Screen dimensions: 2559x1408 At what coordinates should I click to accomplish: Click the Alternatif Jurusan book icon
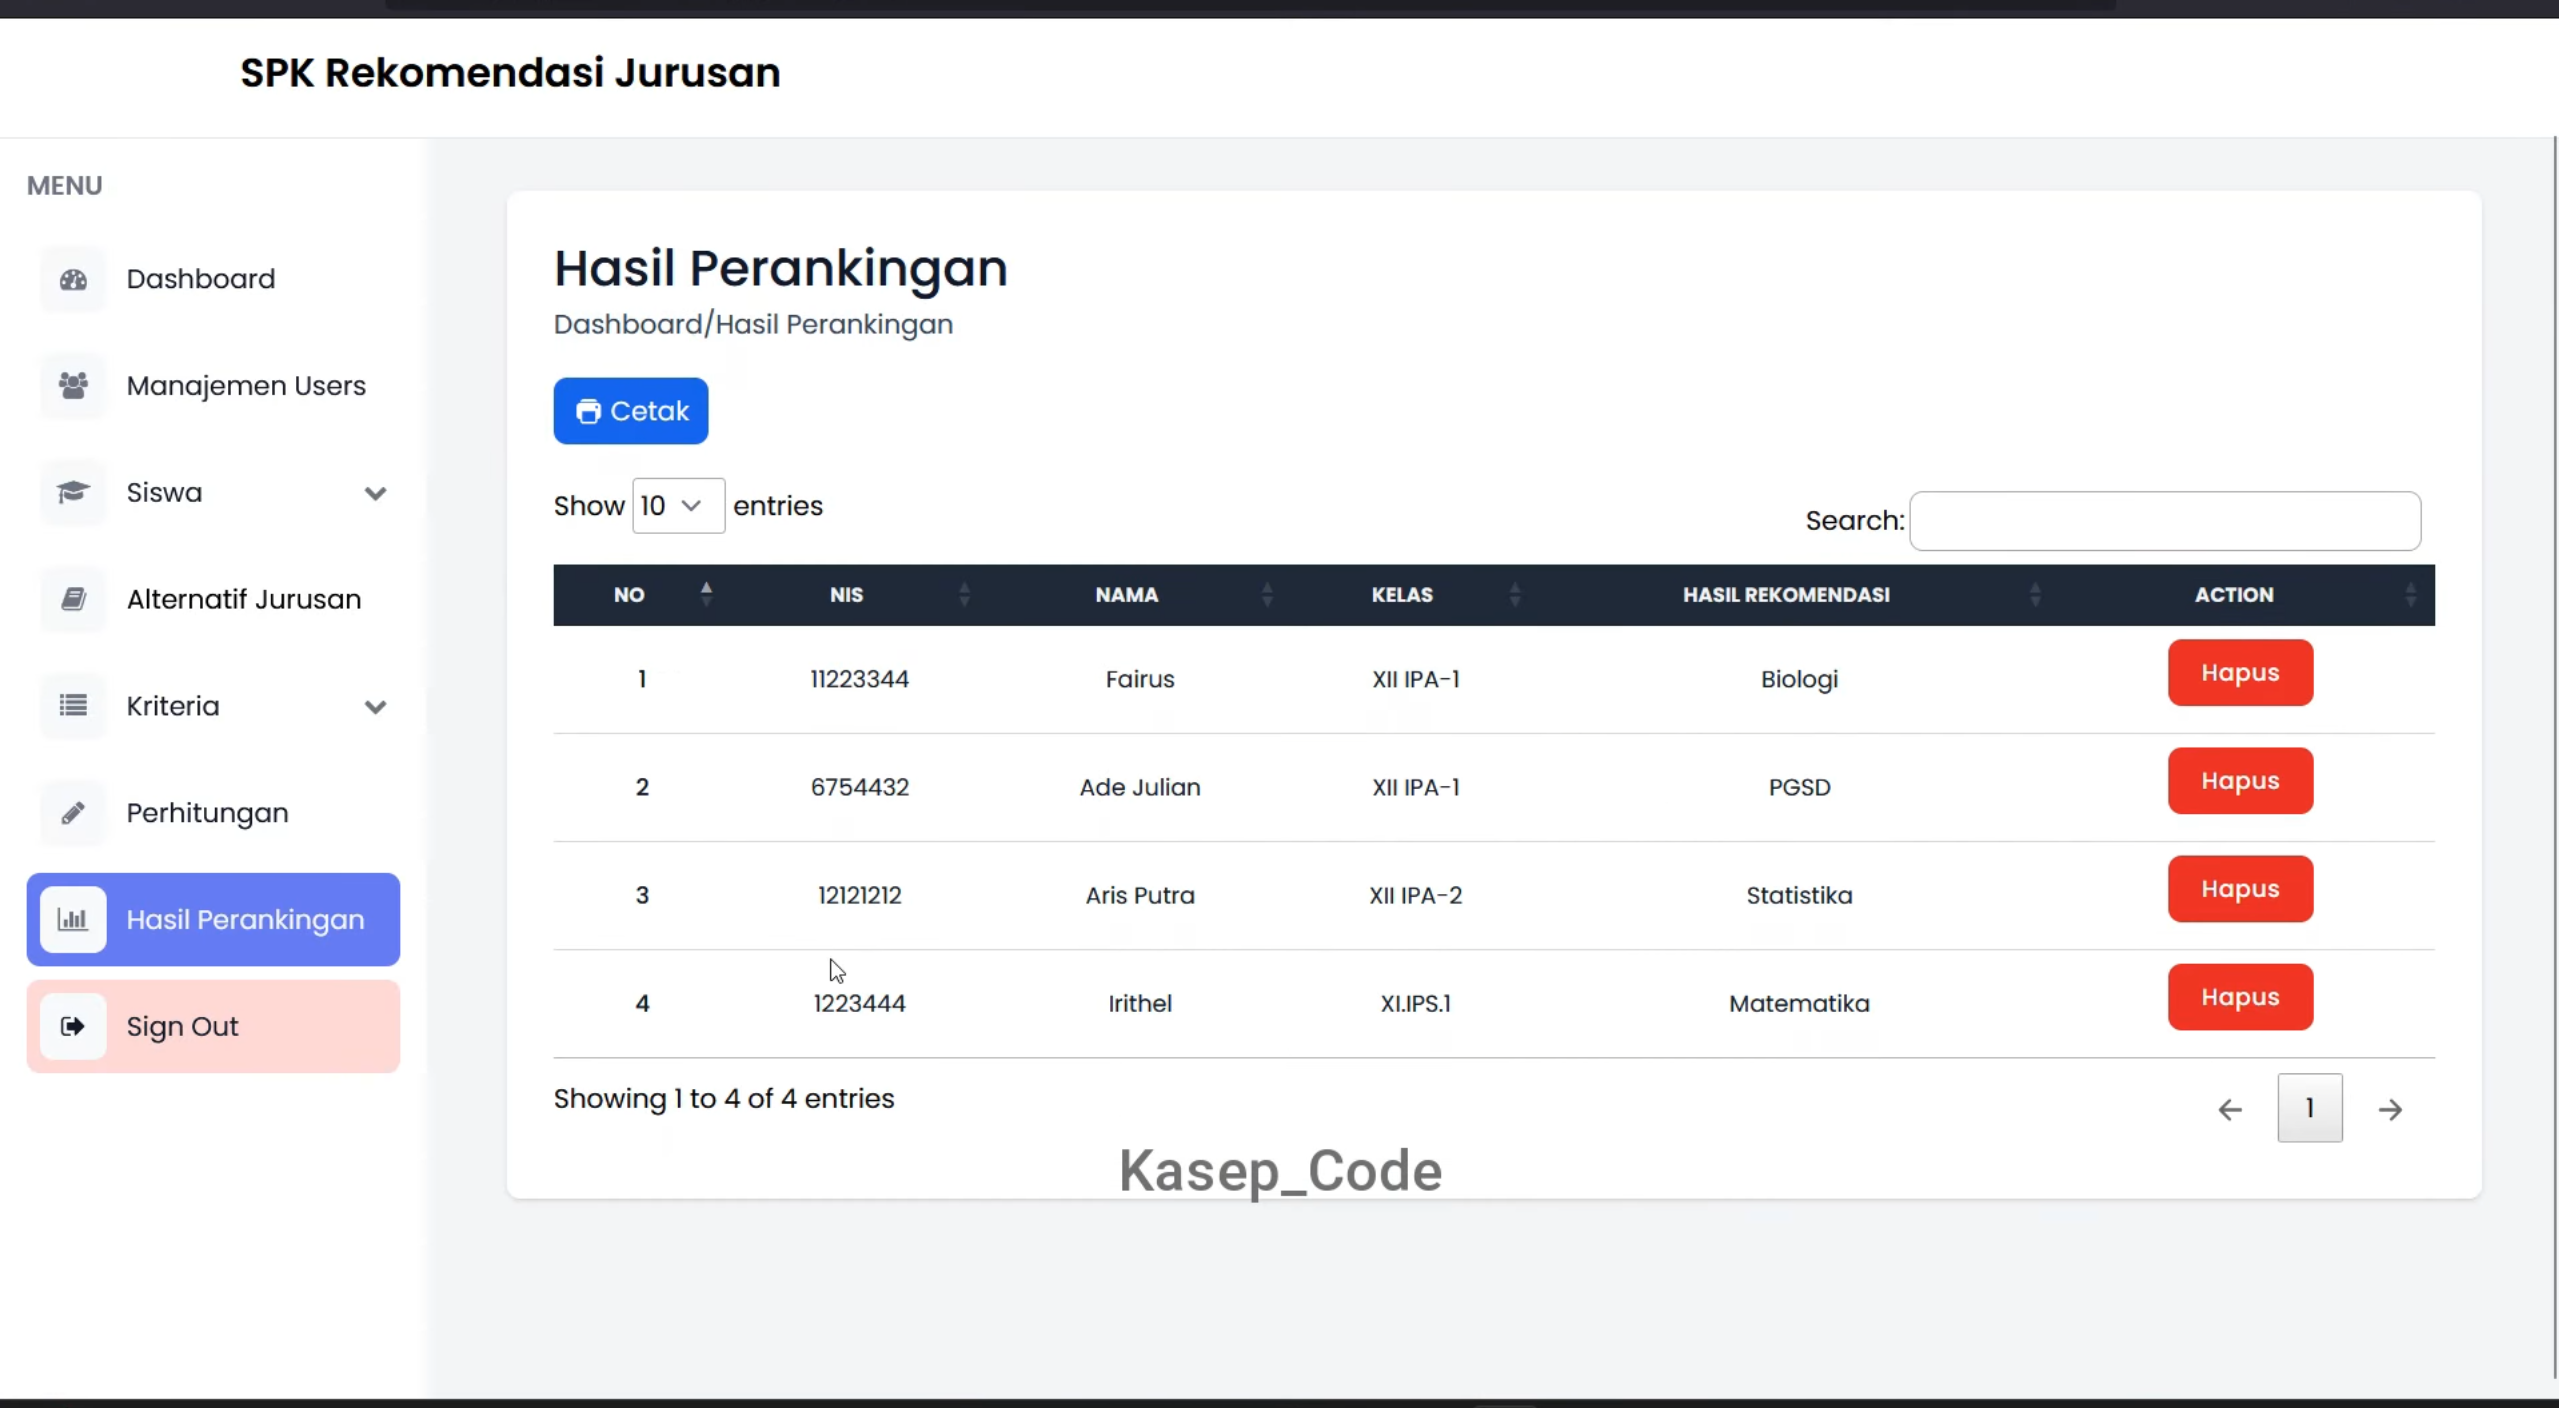[x=73, y=599]
